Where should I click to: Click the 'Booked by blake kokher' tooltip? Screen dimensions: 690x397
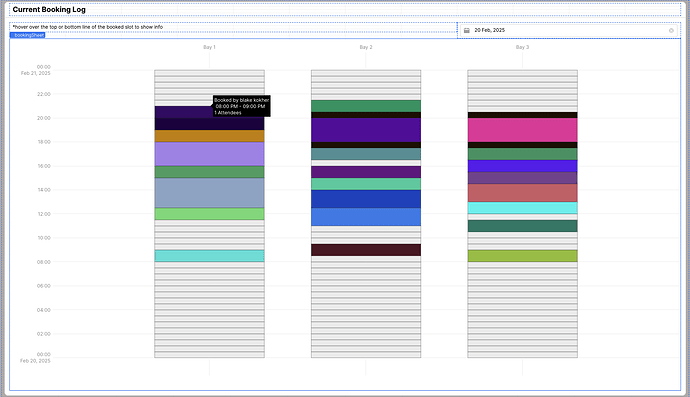pos(242,106)
